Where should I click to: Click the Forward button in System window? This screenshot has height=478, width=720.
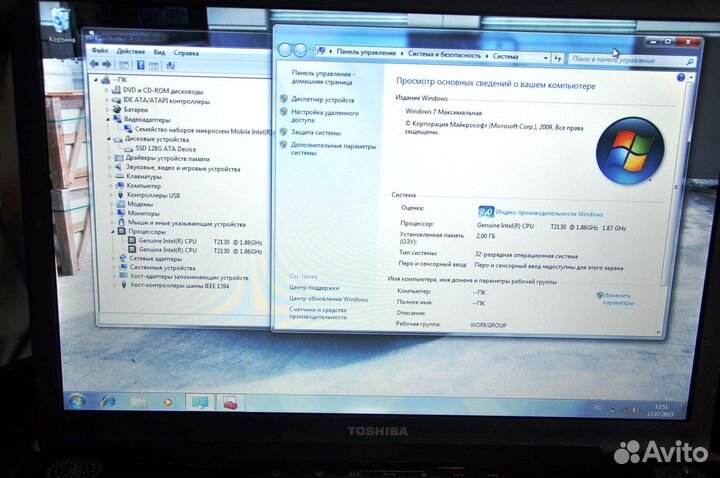(300, 51)
